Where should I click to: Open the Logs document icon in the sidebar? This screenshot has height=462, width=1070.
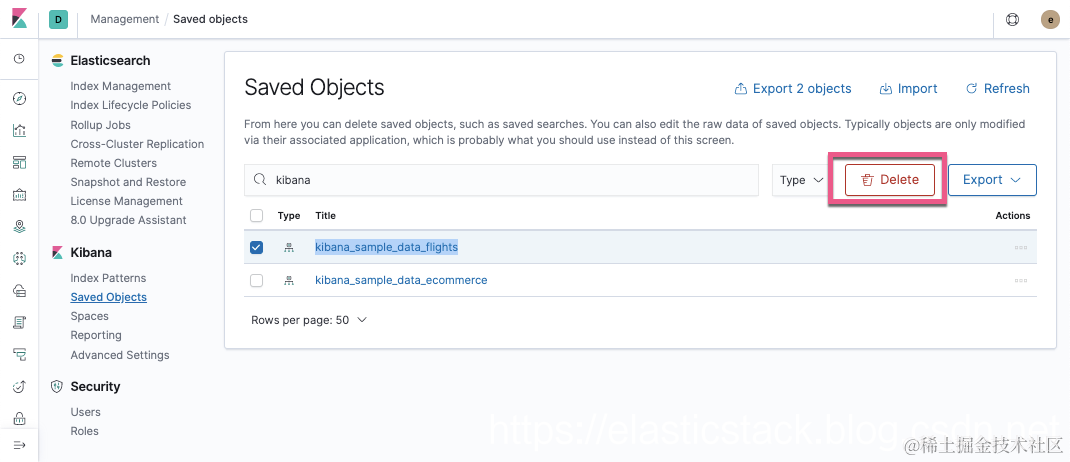click(x=19, y=322)
